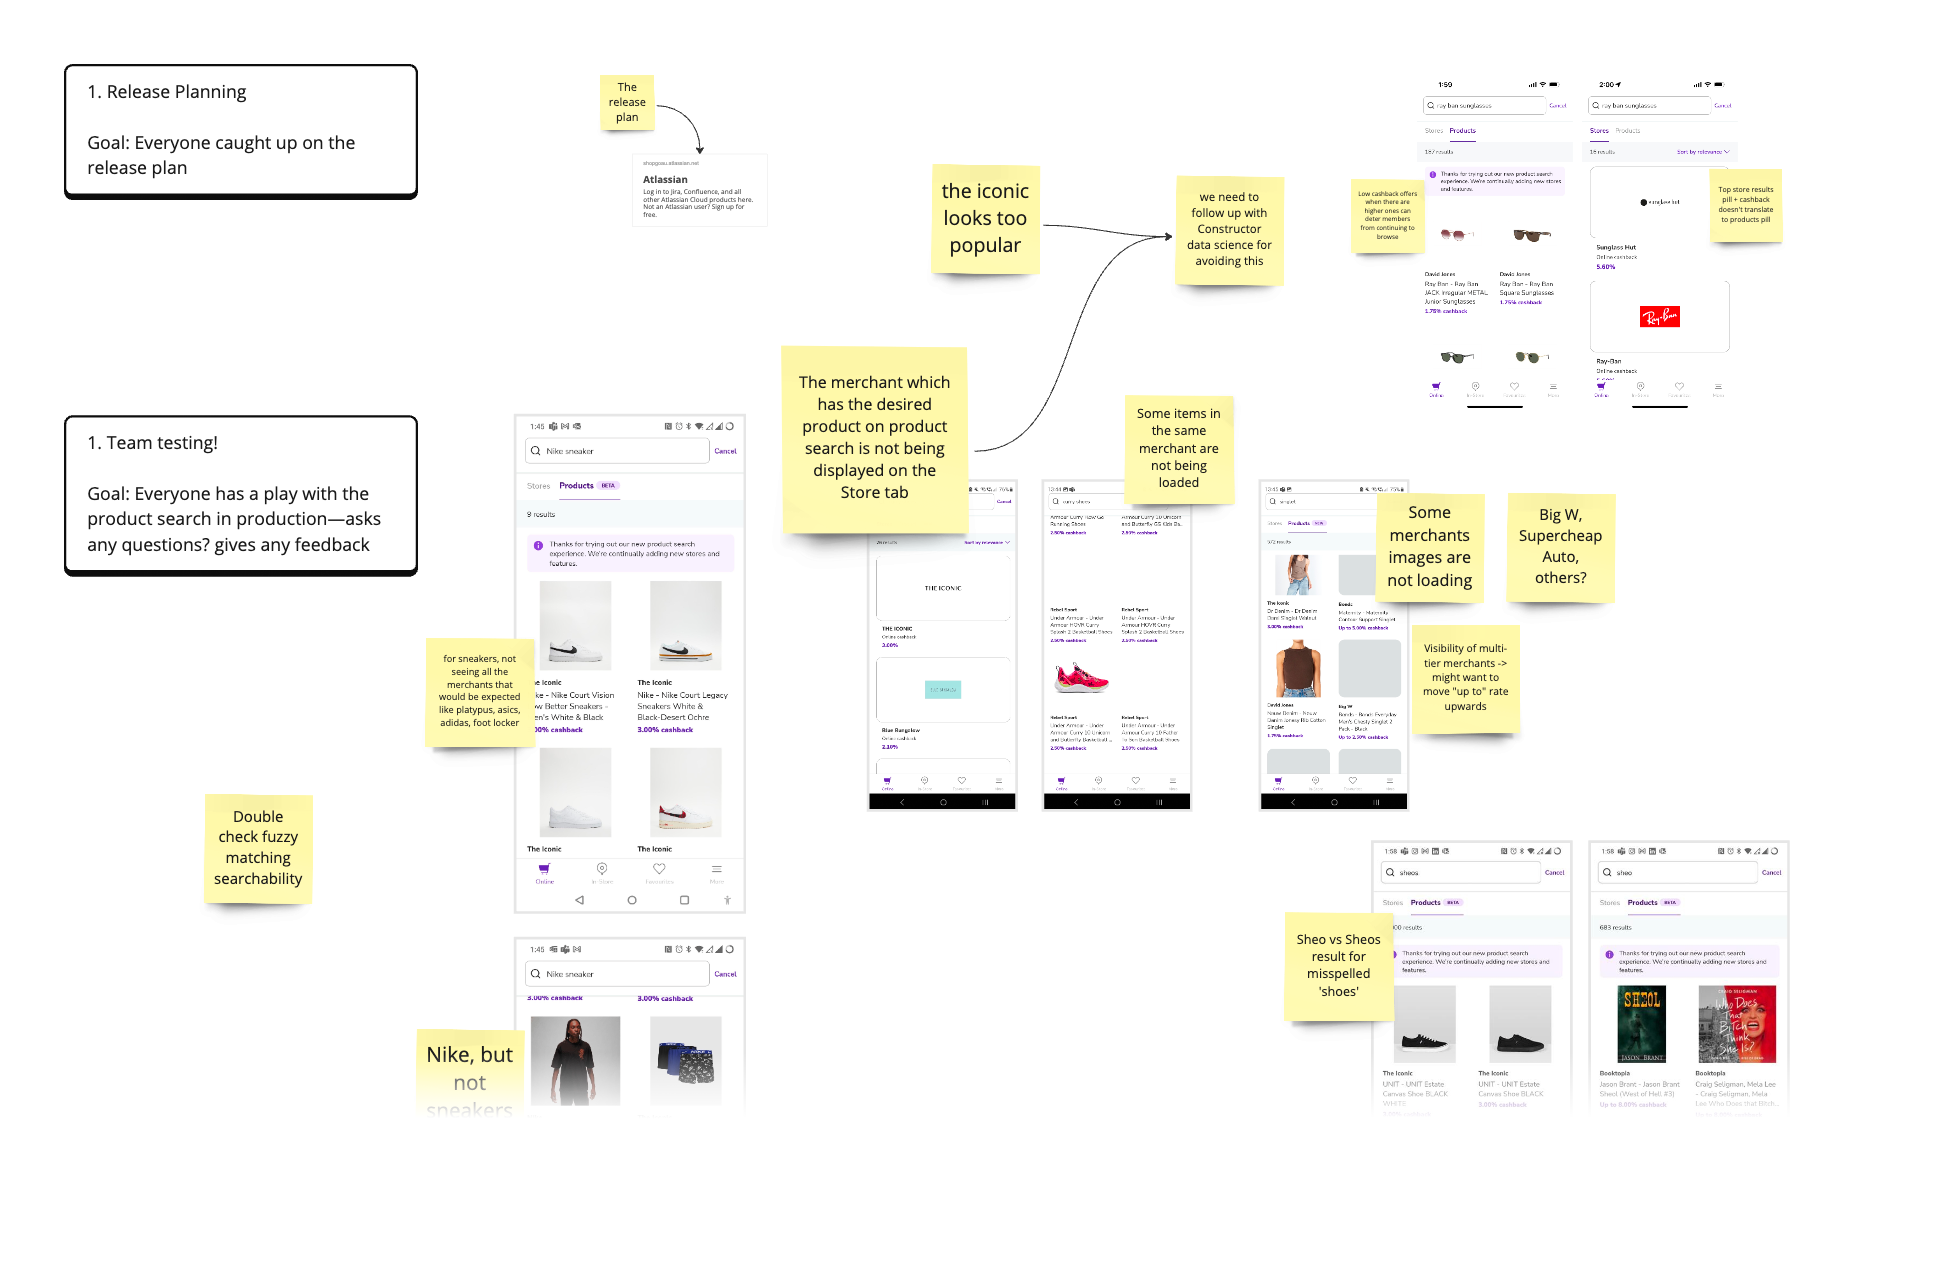Click the sort by relevance dropdown

[1706, 152]
